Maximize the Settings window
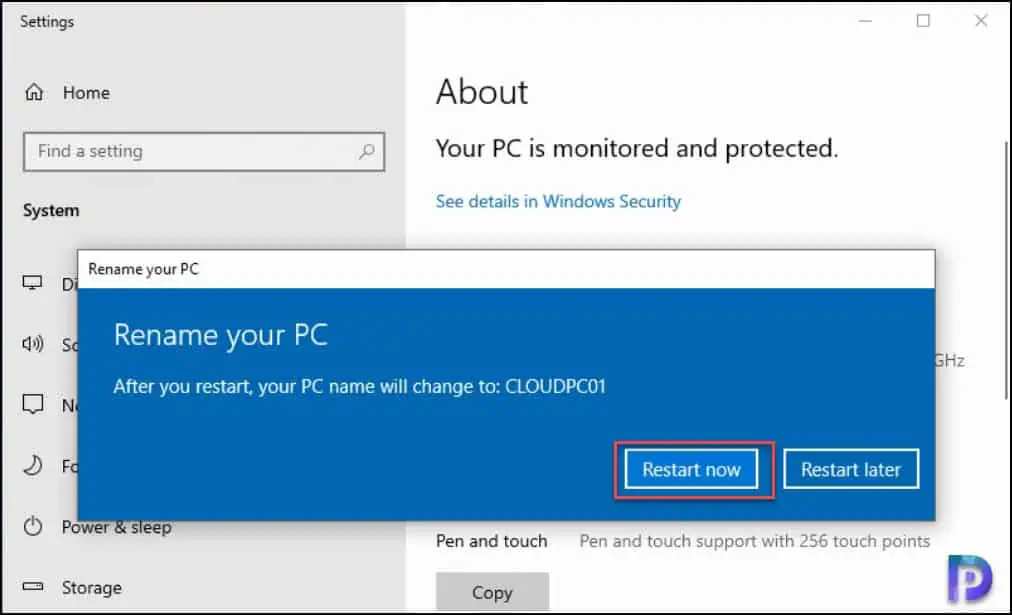Image resolution: width=1012 pixels, height=615 pixels. point(924,21)
